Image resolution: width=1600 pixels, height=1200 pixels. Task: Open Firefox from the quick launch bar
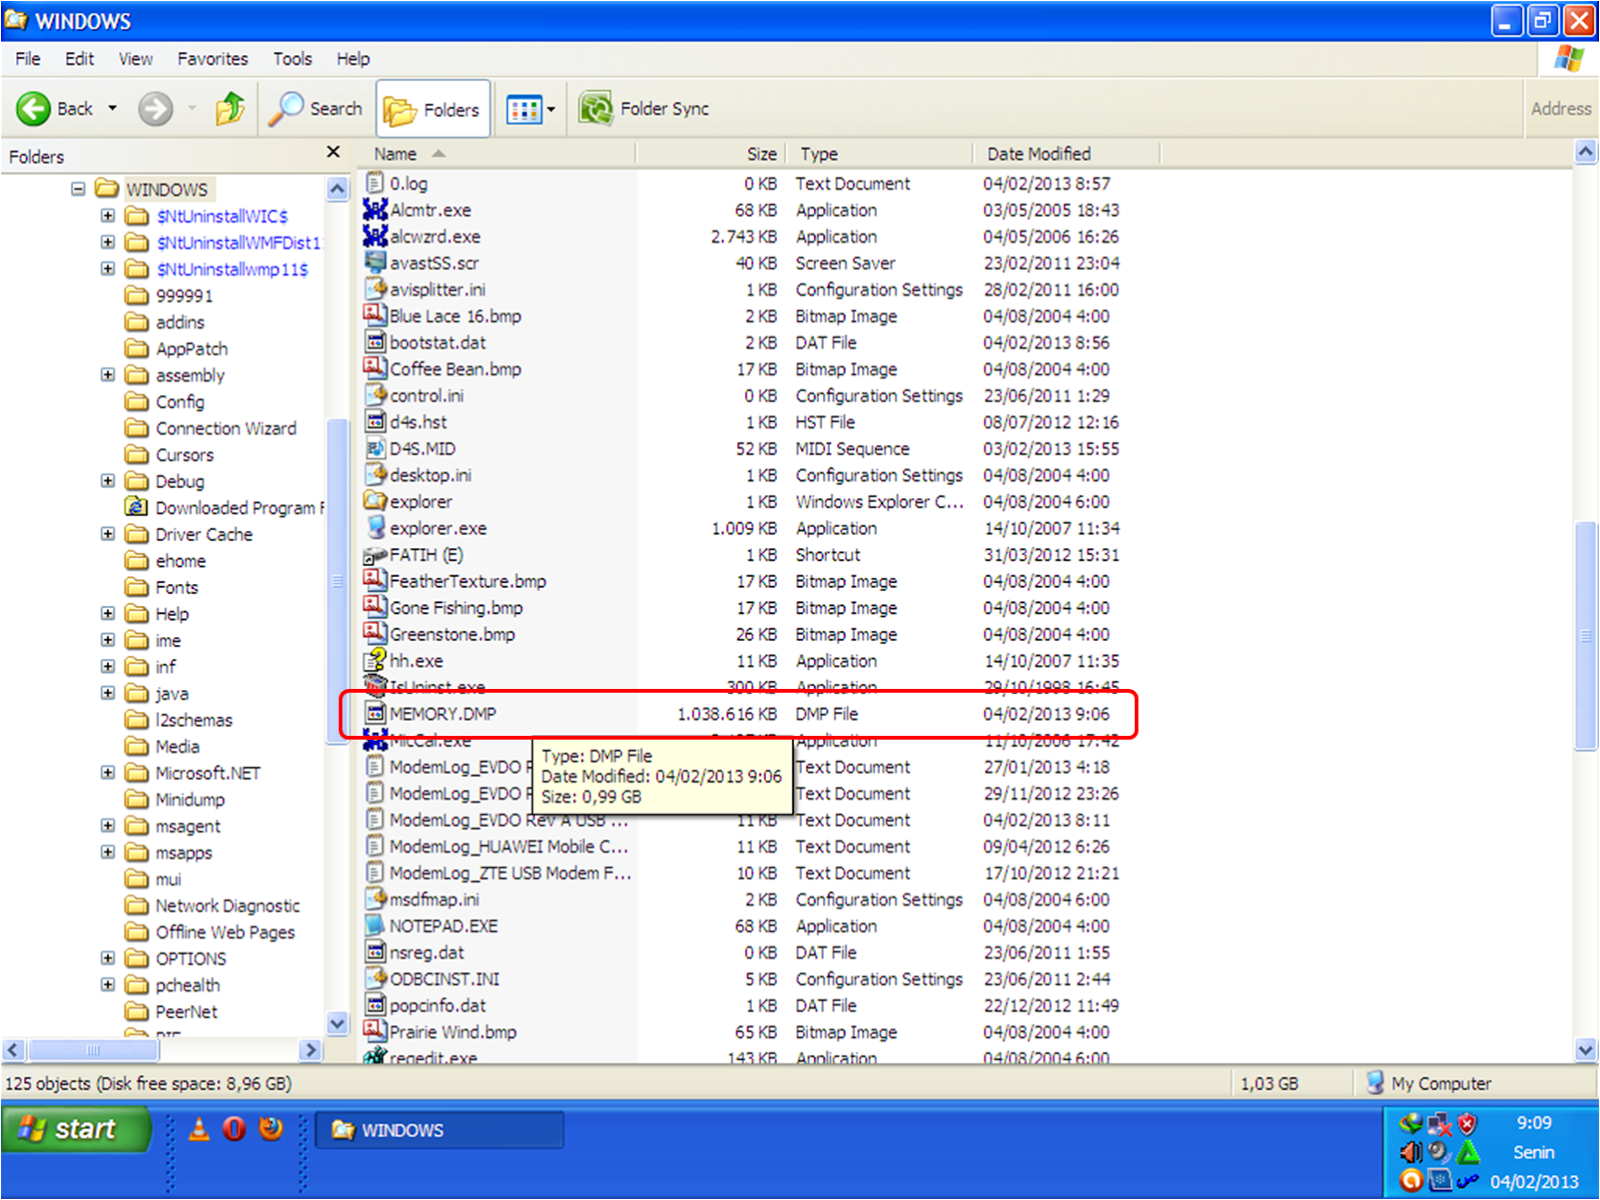tap(268, 1129)
